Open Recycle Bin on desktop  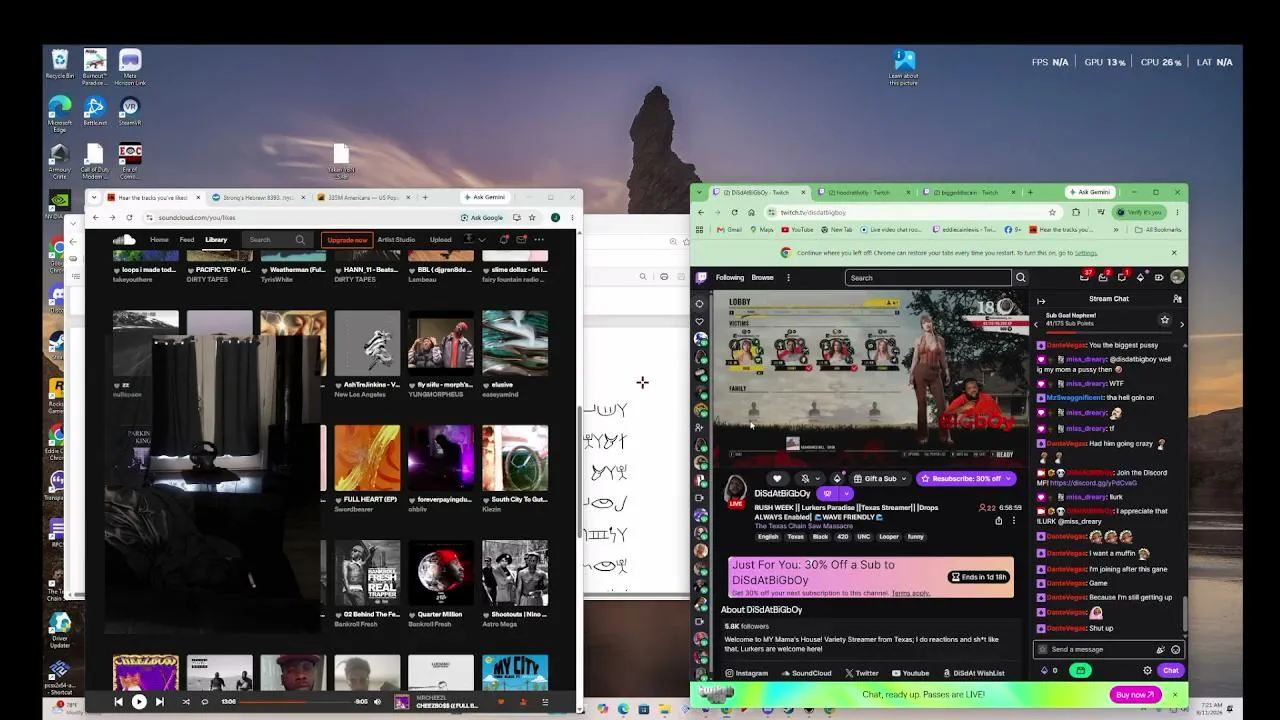[60, 65]
